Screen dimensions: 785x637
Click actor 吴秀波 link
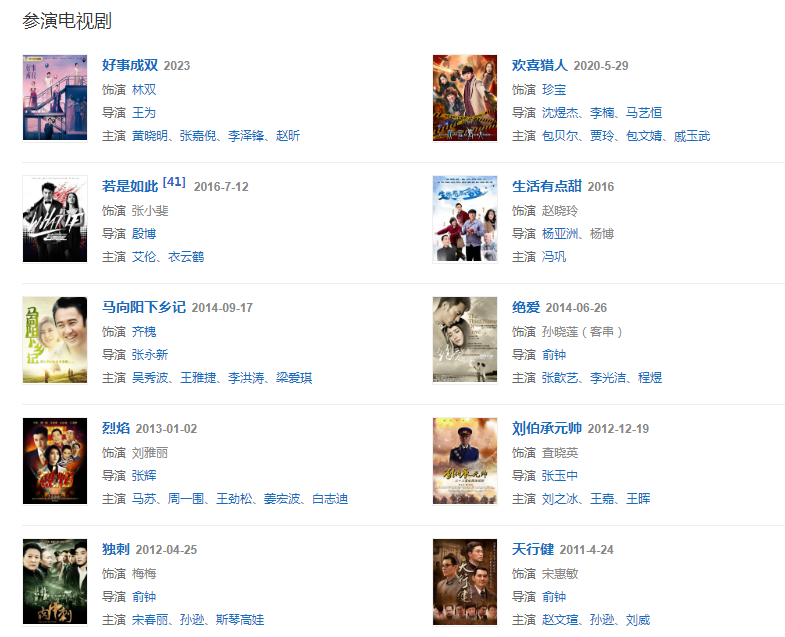150,378
